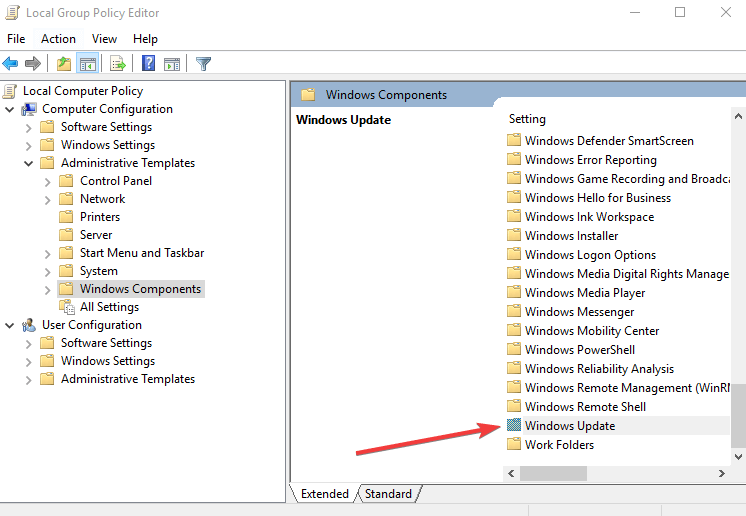Click the All Settings icon in tree

pos(67,307)
